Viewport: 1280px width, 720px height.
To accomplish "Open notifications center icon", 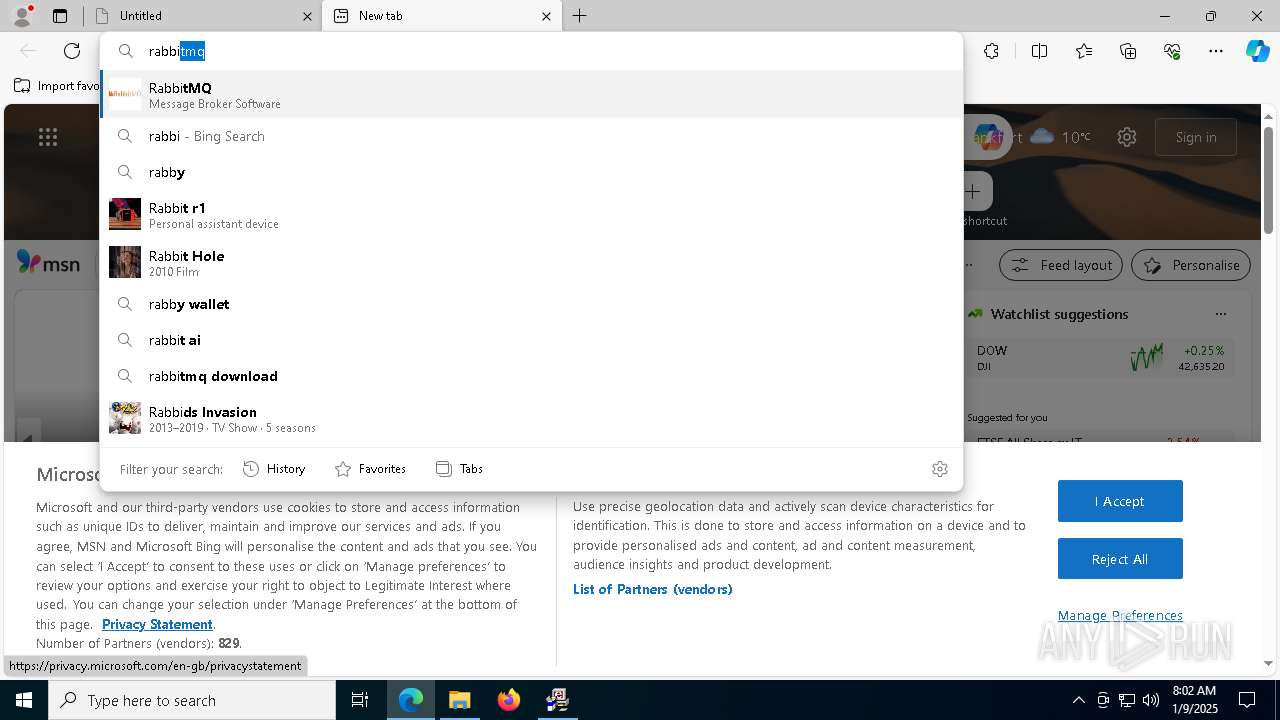I will pyautogui.click(x=1247, y=700).
